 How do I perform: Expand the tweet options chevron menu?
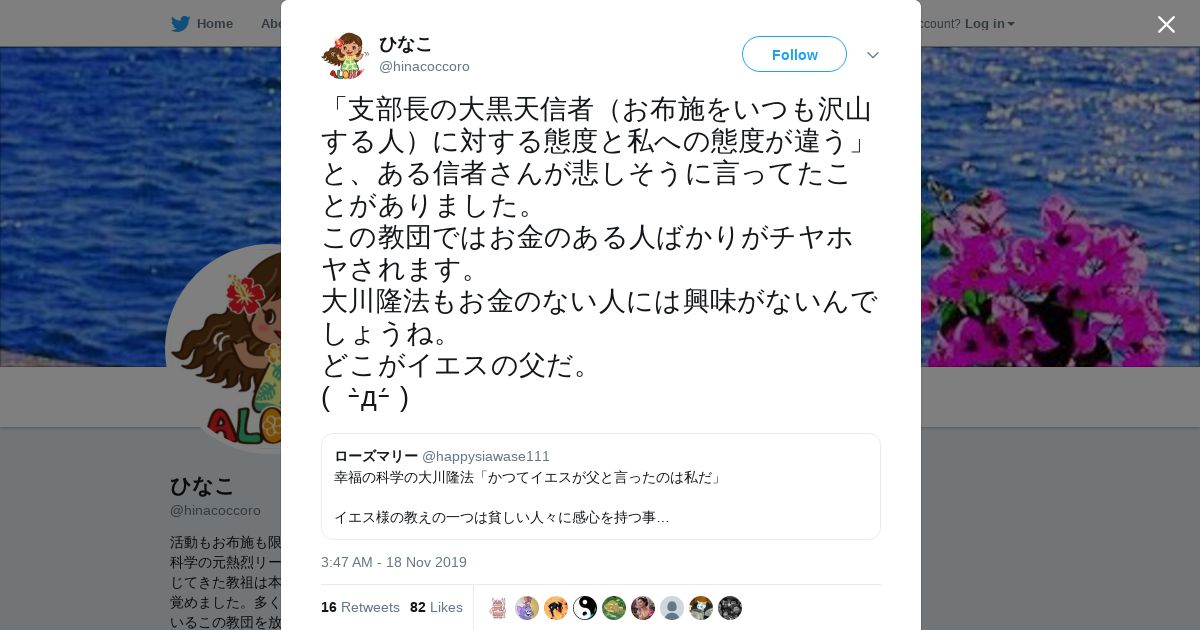[873, 55]
